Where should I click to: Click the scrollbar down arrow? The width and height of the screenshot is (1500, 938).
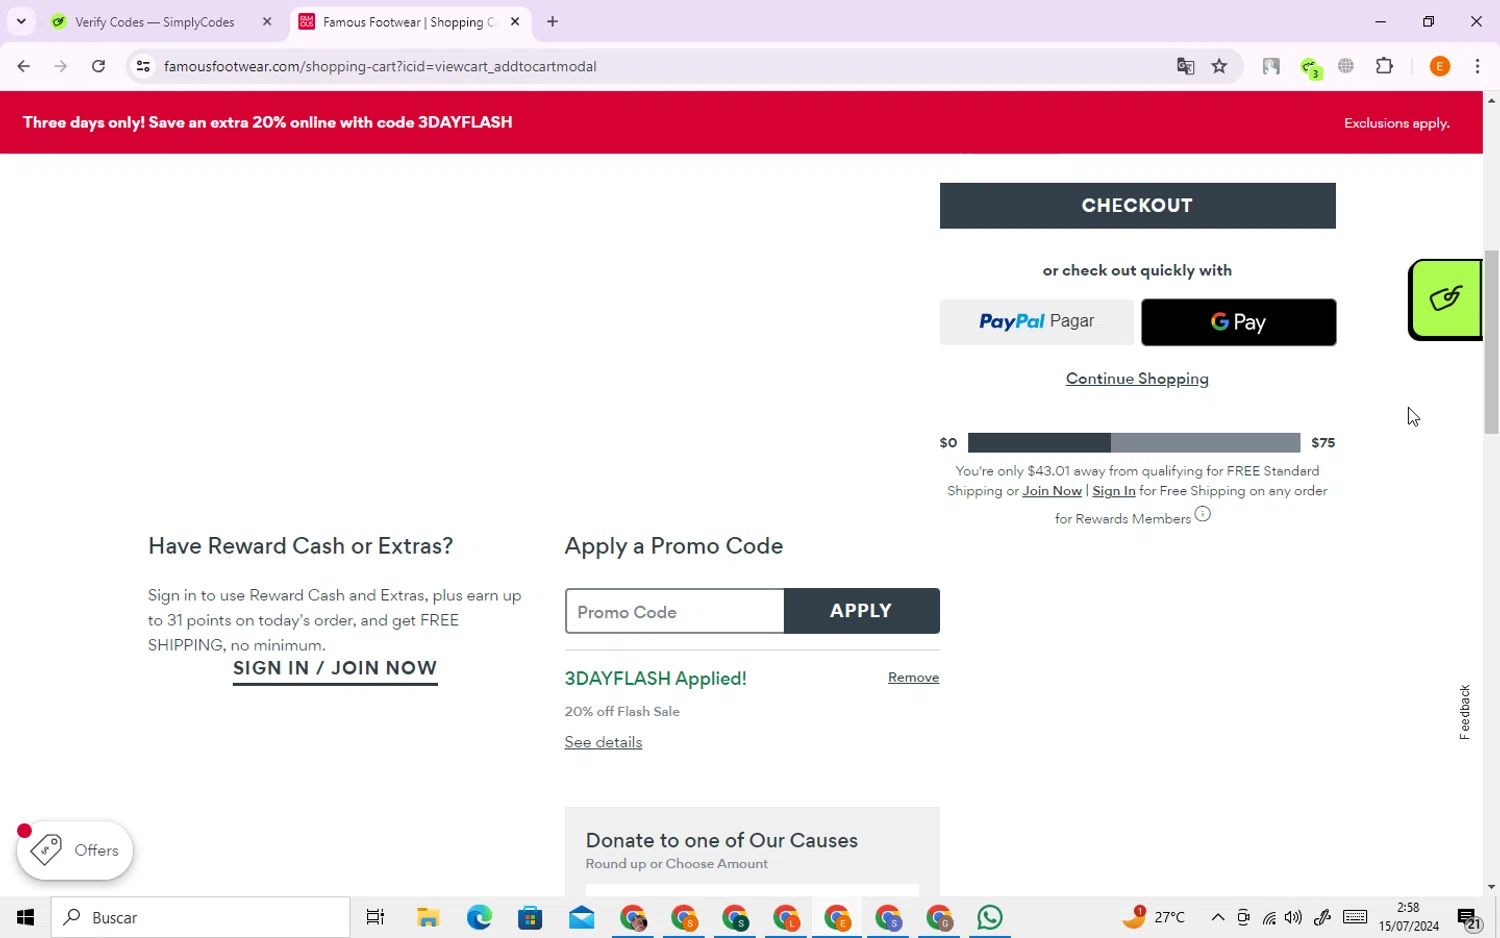[x=1491, y=887]
